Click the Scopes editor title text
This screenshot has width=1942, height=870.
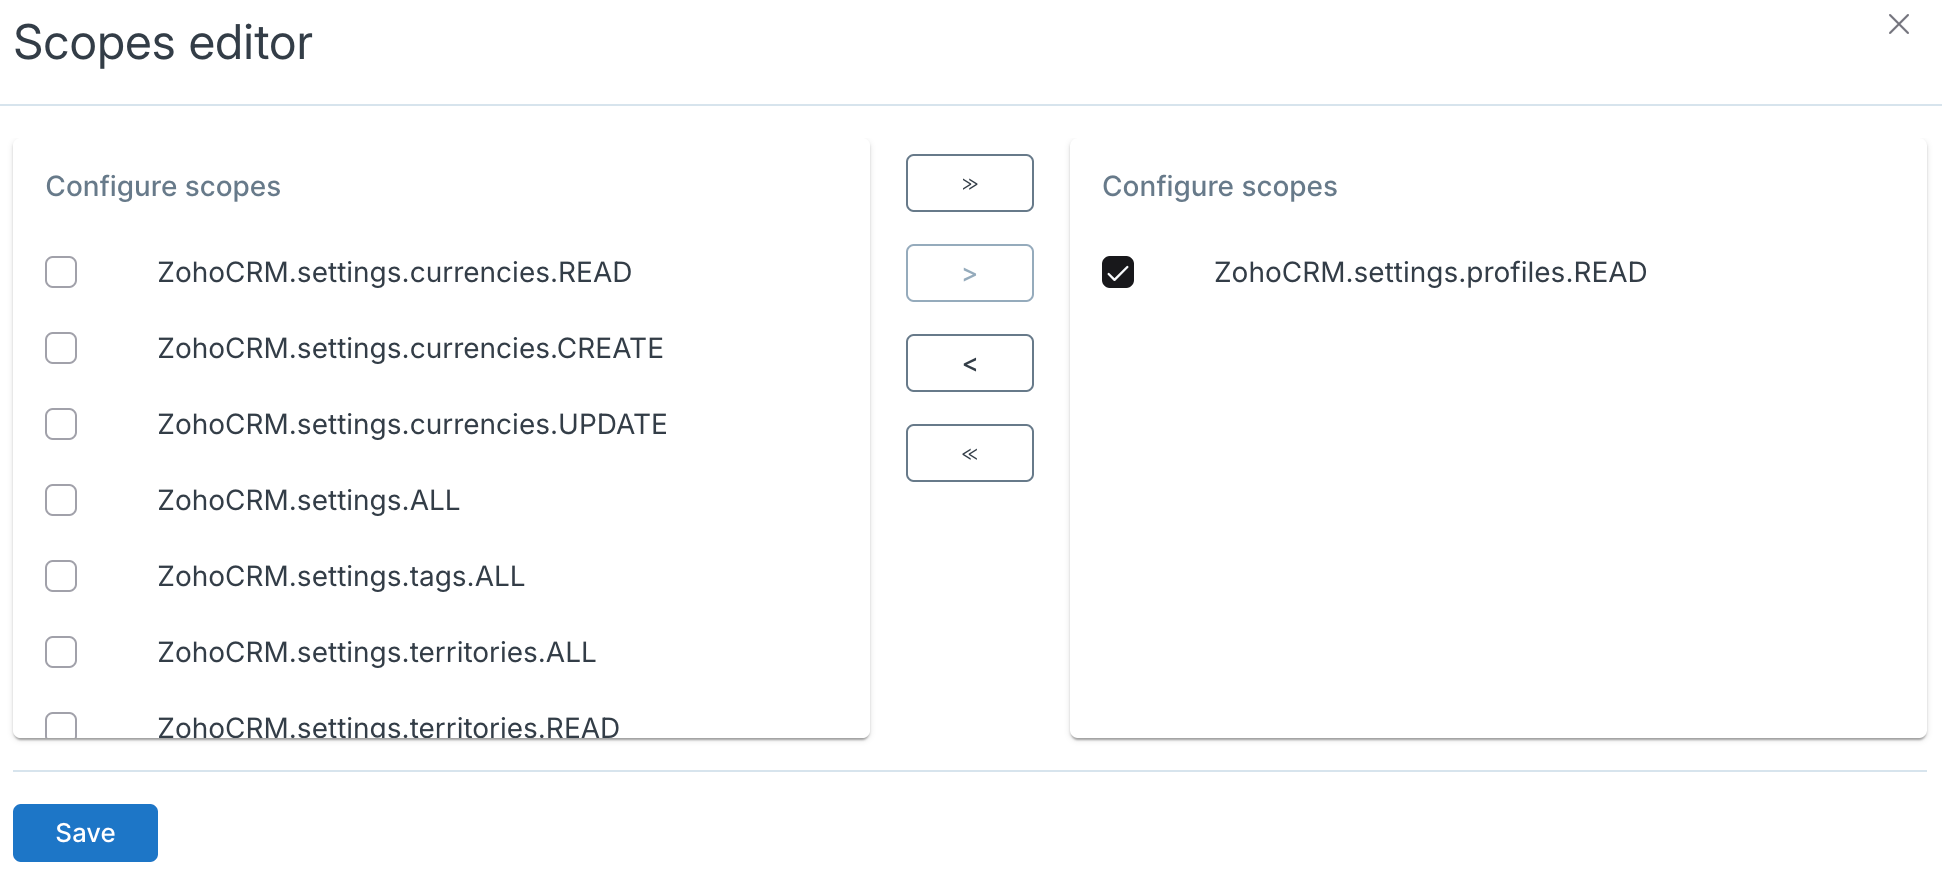(x=161, y=42)
